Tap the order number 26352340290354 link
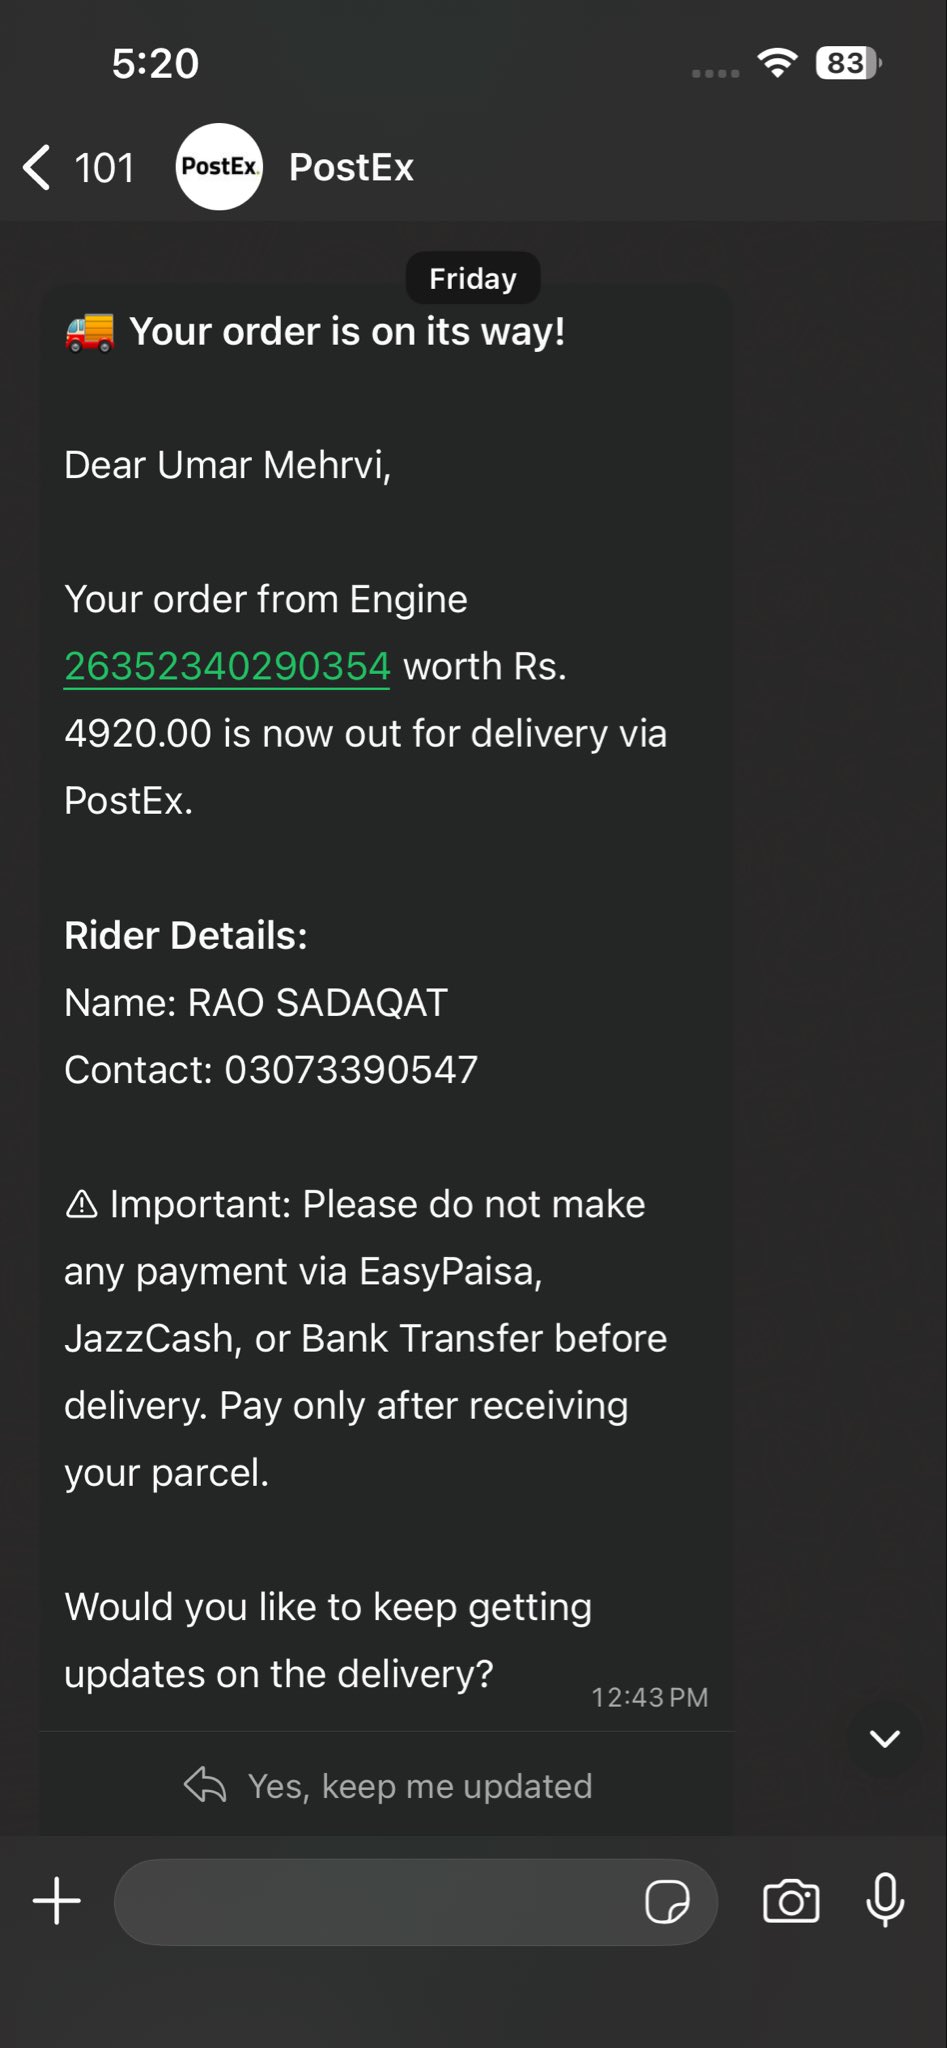The width and height of the screenshot is (947, 2048). (227, 667)
